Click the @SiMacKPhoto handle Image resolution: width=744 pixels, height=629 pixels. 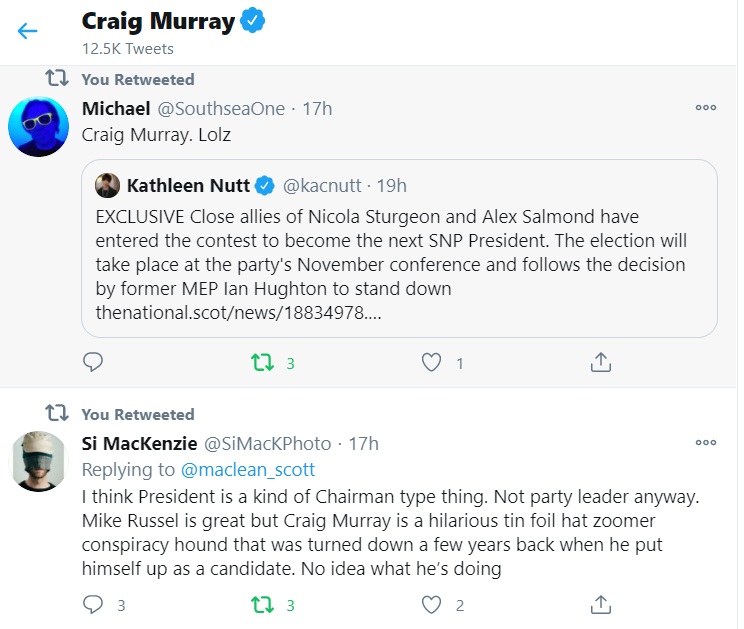tap(268, 444)
